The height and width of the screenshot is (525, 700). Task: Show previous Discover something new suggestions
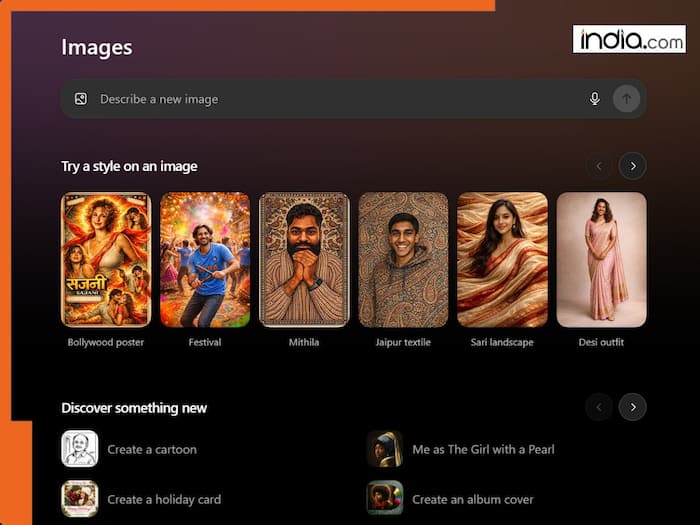(599, 406)
